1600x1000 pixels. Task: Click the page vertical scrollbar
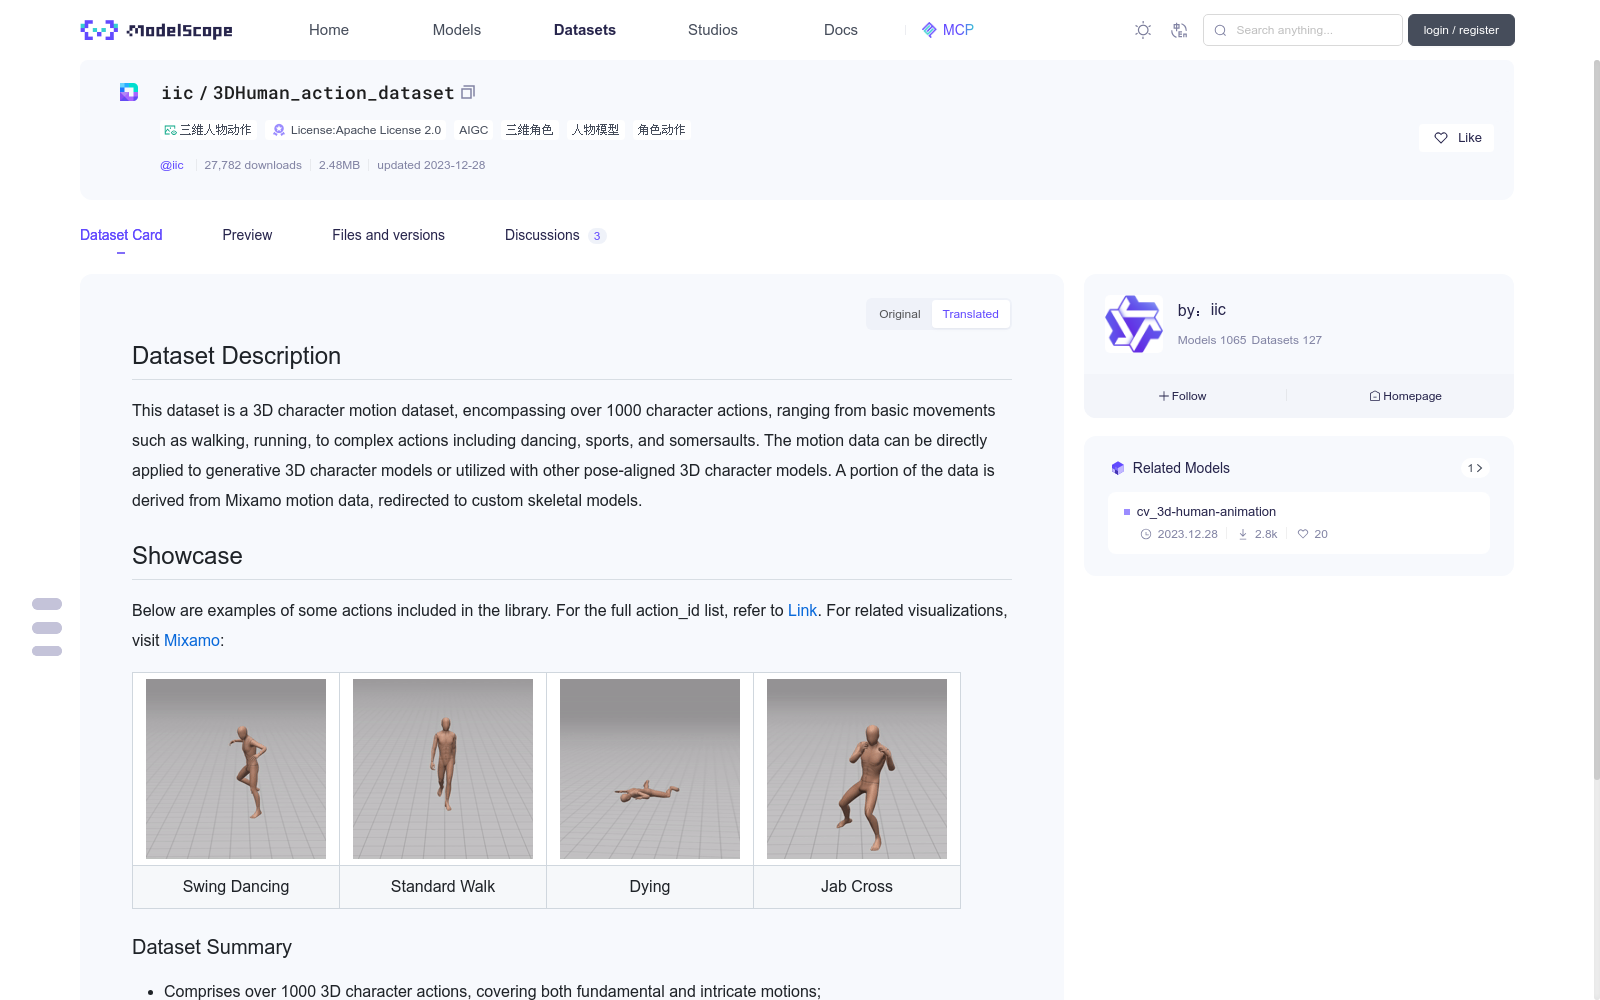[x=1596, y=420]
